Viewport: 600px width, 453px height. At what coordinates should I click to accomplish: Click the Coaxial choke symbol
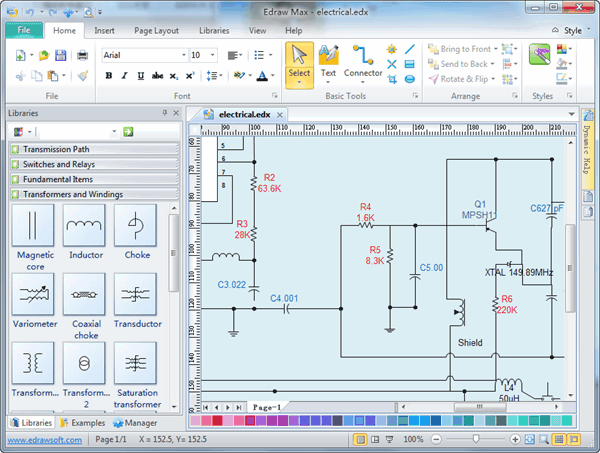coord(86,295)
